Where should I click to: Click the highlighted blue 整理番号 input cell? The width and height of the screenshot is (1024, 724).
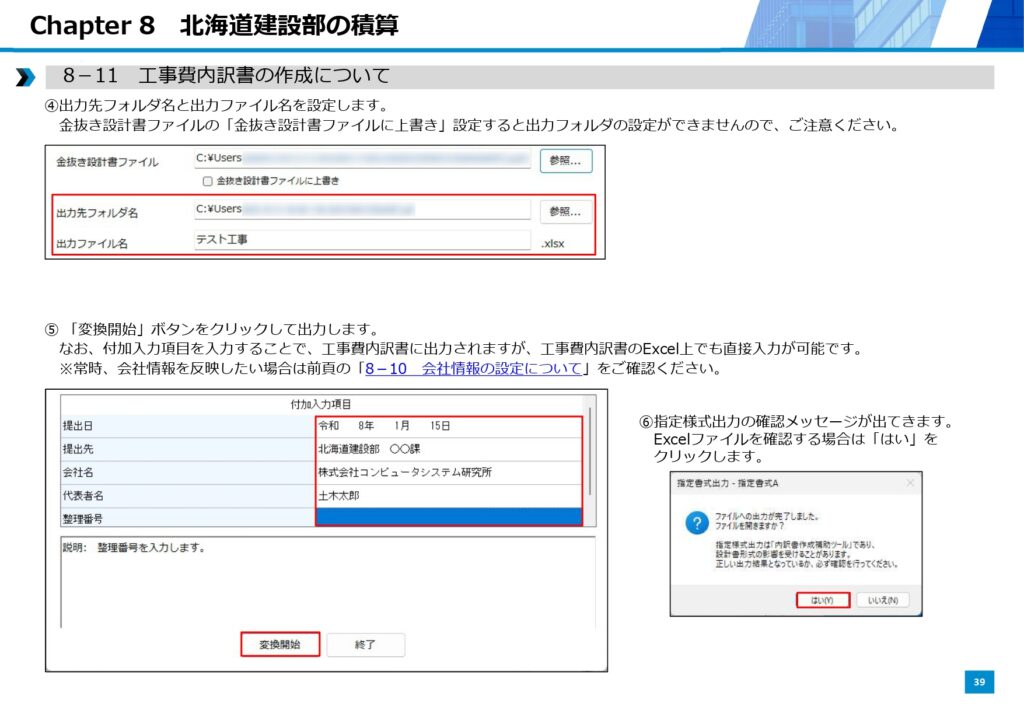(447, 517)
